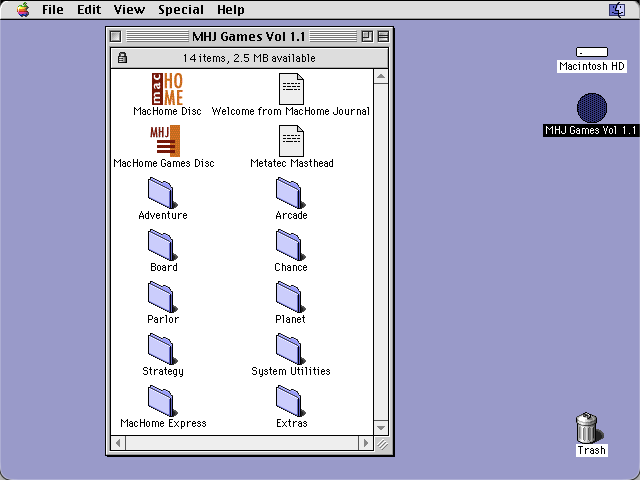Click the locked padlock icon in window header
The height and width of the screenshot is (480, 640).
coord(122,58)
